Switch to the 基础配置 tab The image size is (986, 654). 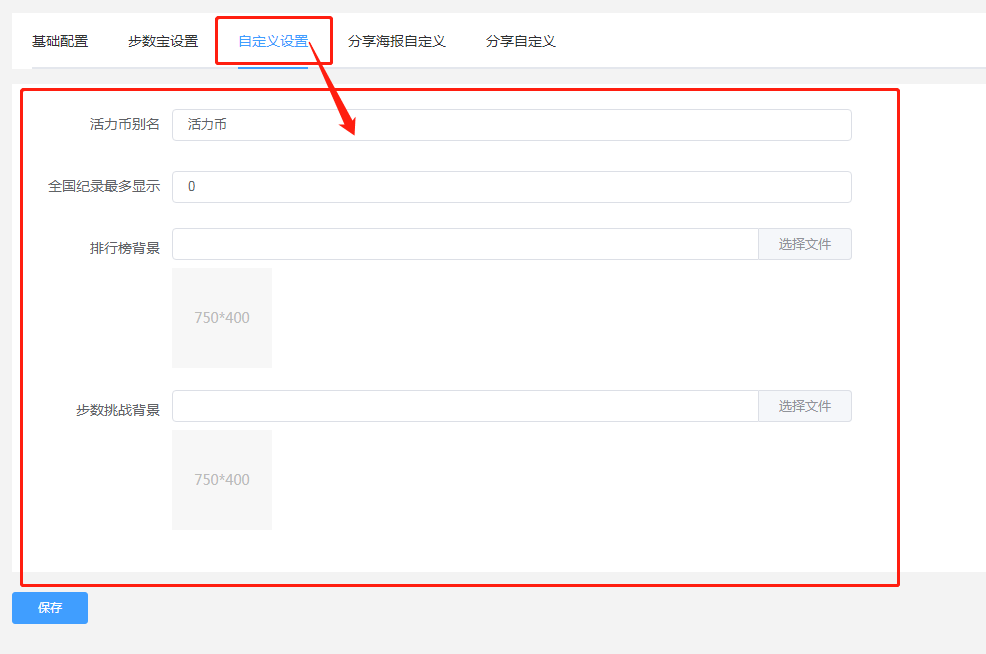(x=60, y=42)
